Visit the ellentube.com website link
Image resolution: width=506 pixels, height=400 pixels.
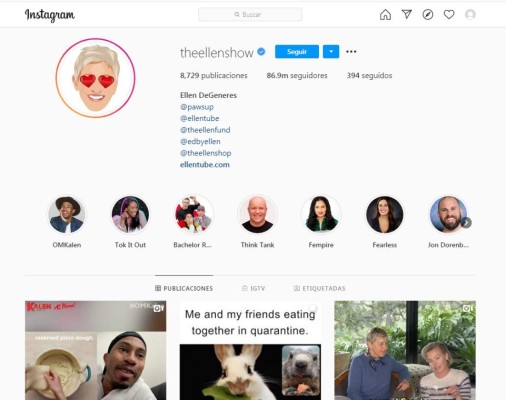pyautogui.click(x=205, y=165)
